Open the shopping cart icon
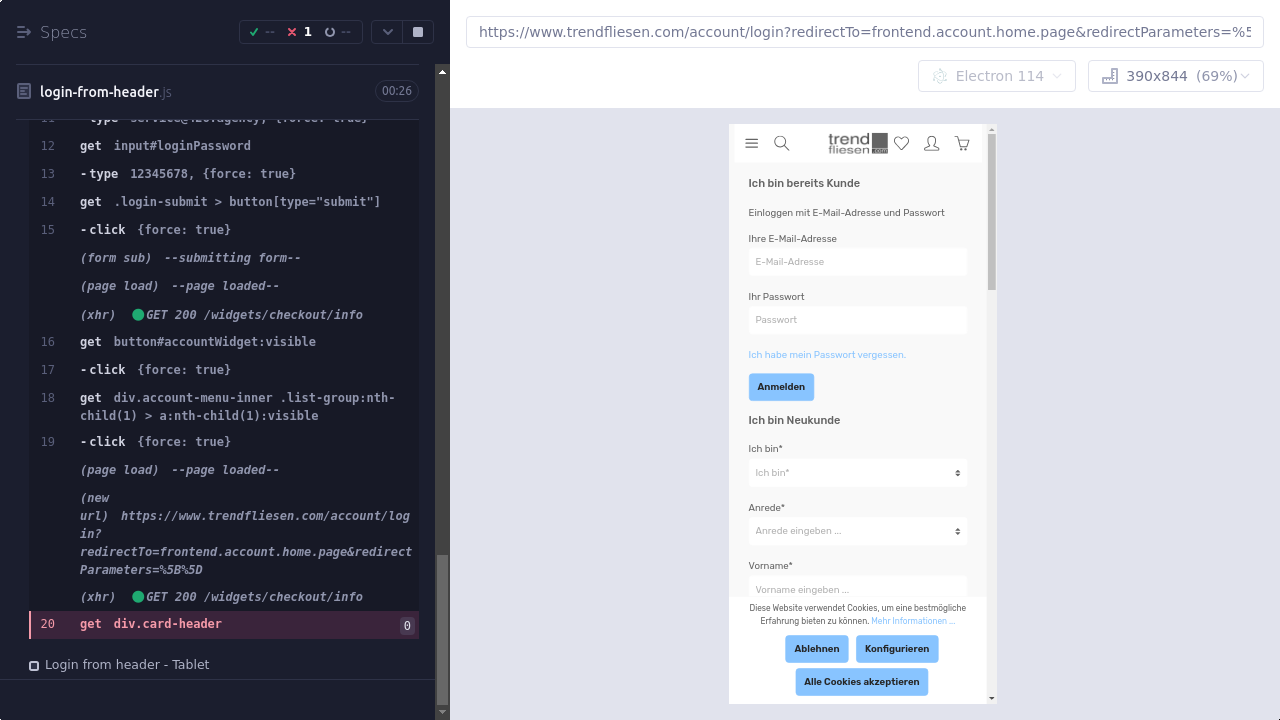Viewport: 1280px width, 720px height. (962, 144)
